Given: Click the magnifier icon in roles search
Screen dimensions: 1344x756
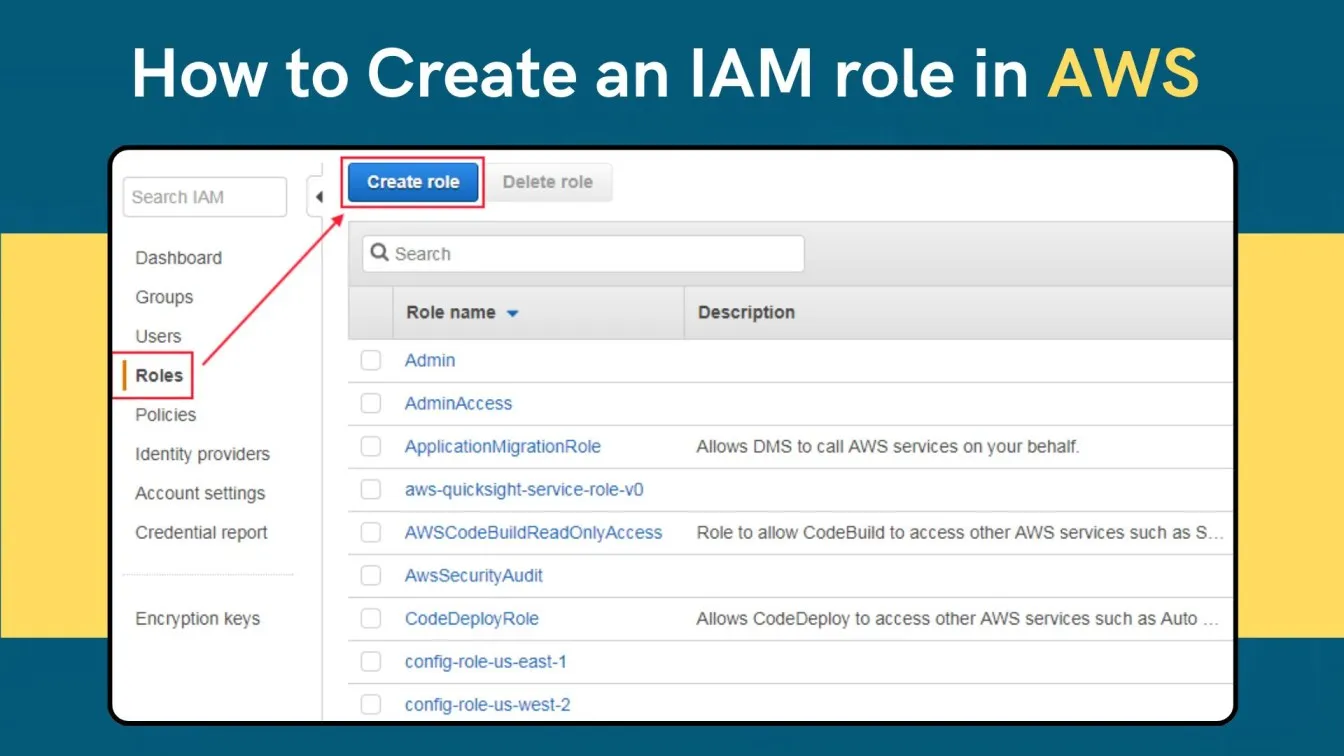Looking at the screenshot, I should coord(379,253).
